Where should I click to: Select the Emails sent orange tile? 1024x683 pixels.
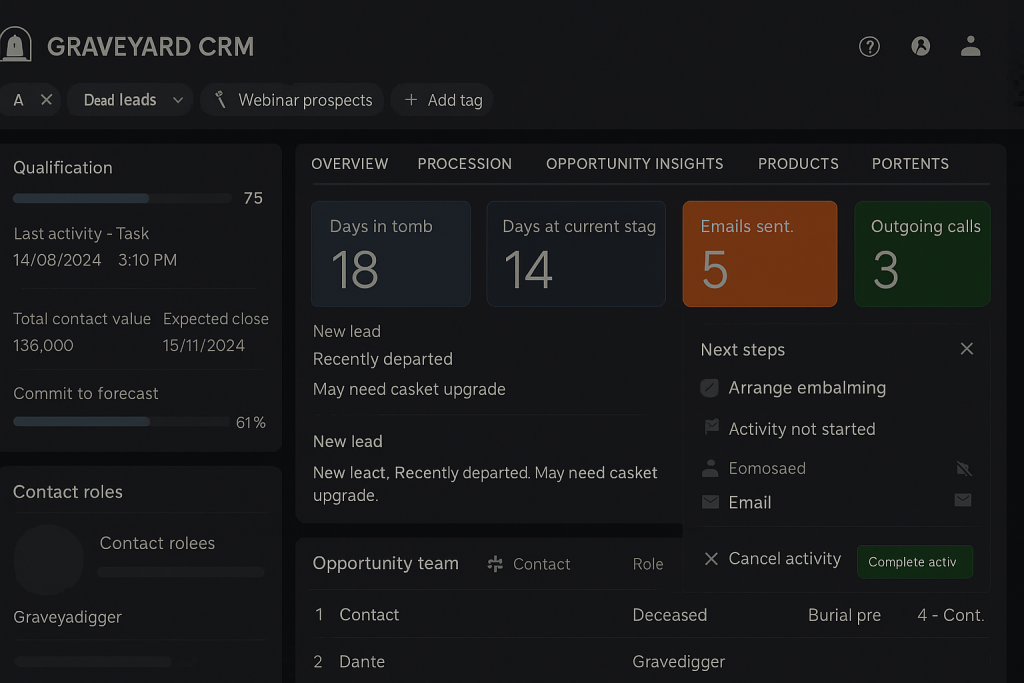(x=759, y=253)
